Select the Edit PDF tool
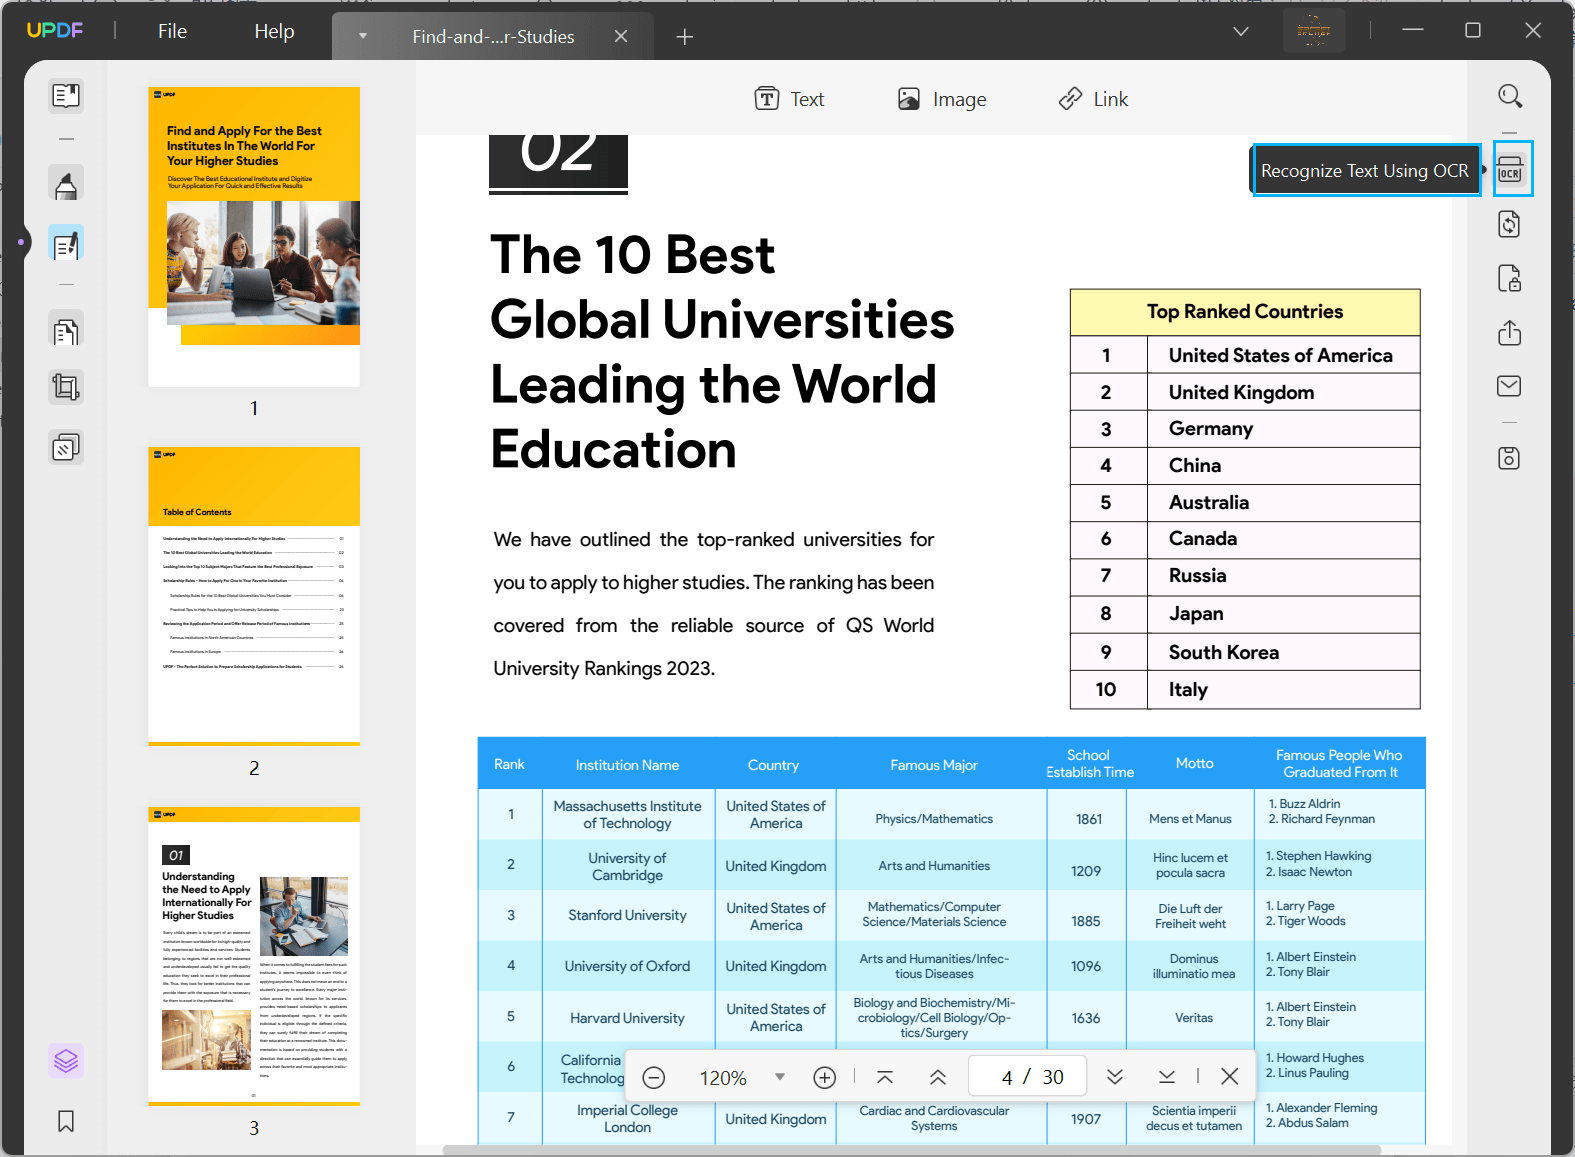The height and width of the screenshot is (1157, 1575). [x=66, y=244]
